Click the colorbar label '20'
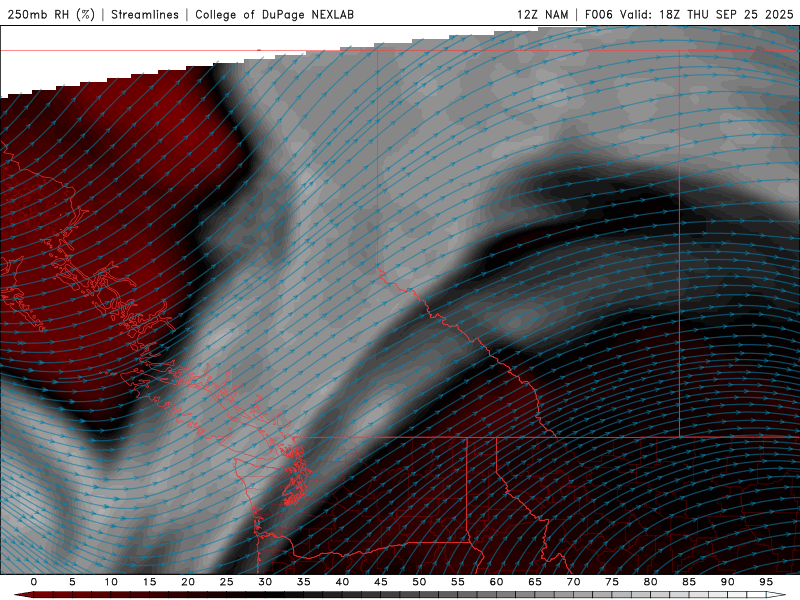This screenshot has height=600, width=800. point(188,582)
